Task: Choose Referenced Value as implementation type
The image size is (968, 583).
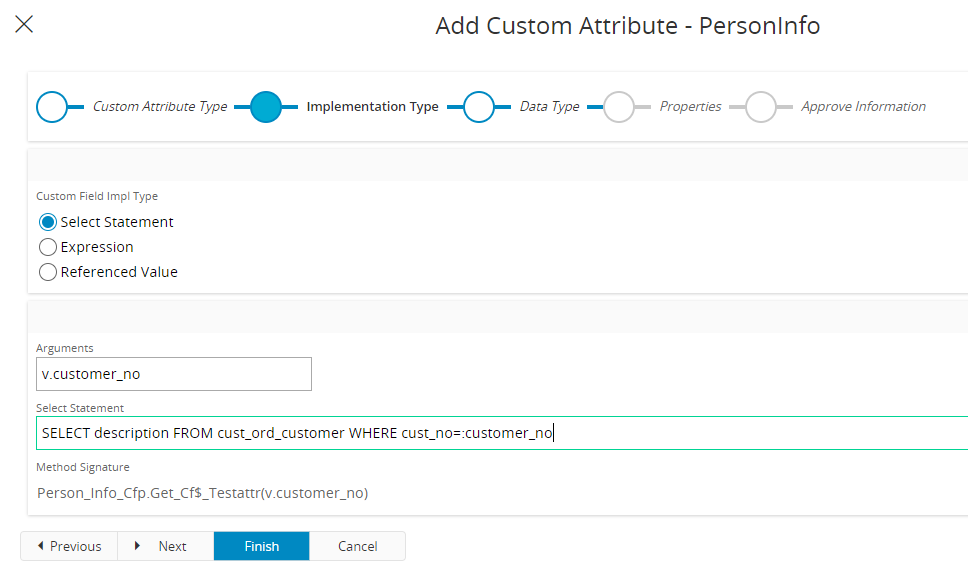Action: pos(47,272)
